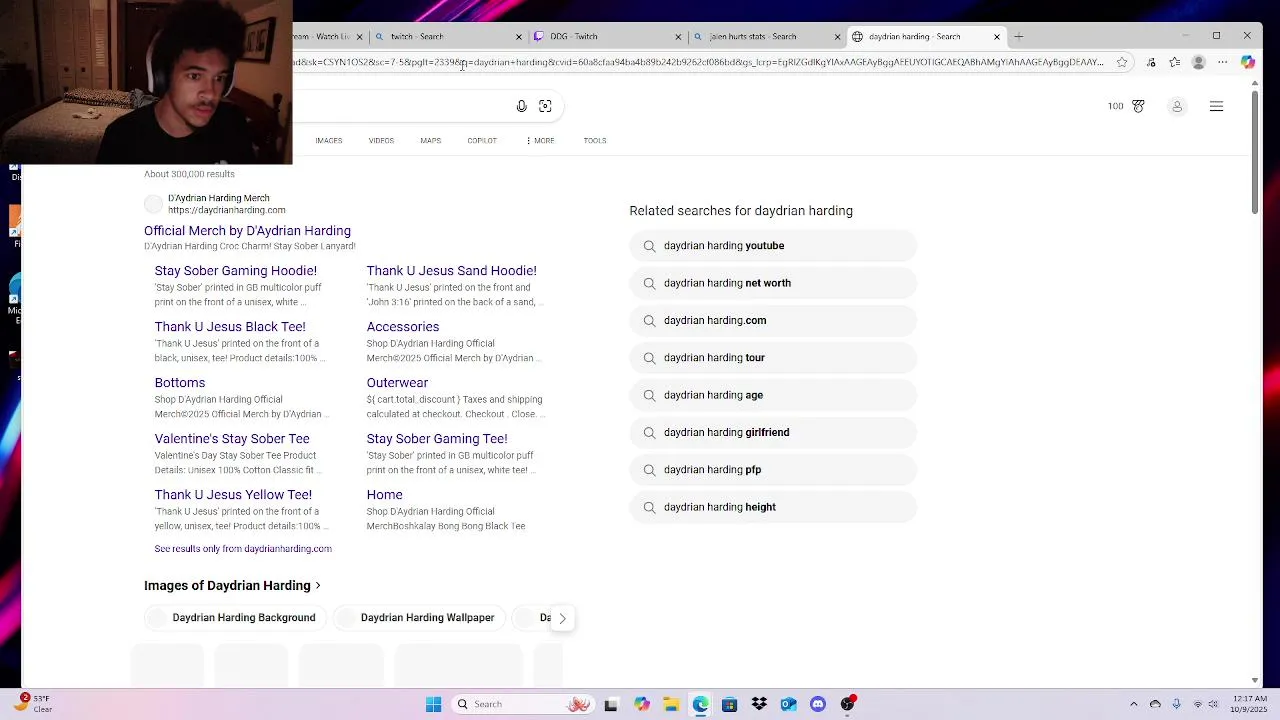
Task: Advance the image chips carousel arrow
Action: pyautogui.click(x=562, y=618)
